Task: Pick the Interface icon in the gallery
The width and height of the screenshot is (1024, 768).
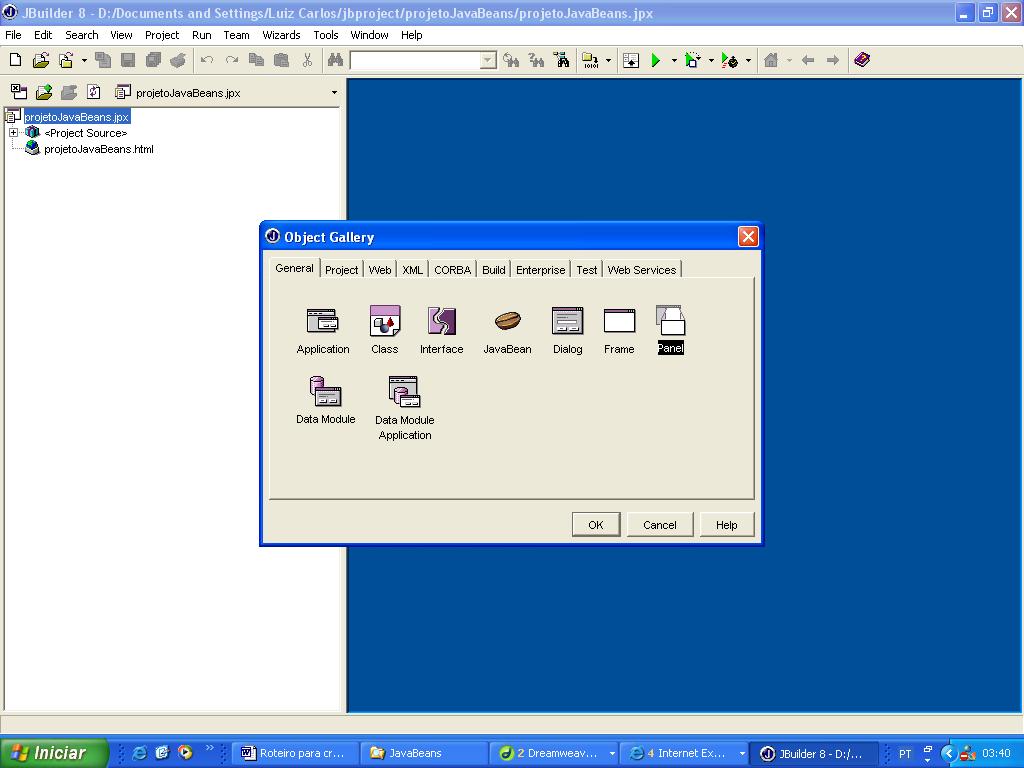Action: click(441, 321)
